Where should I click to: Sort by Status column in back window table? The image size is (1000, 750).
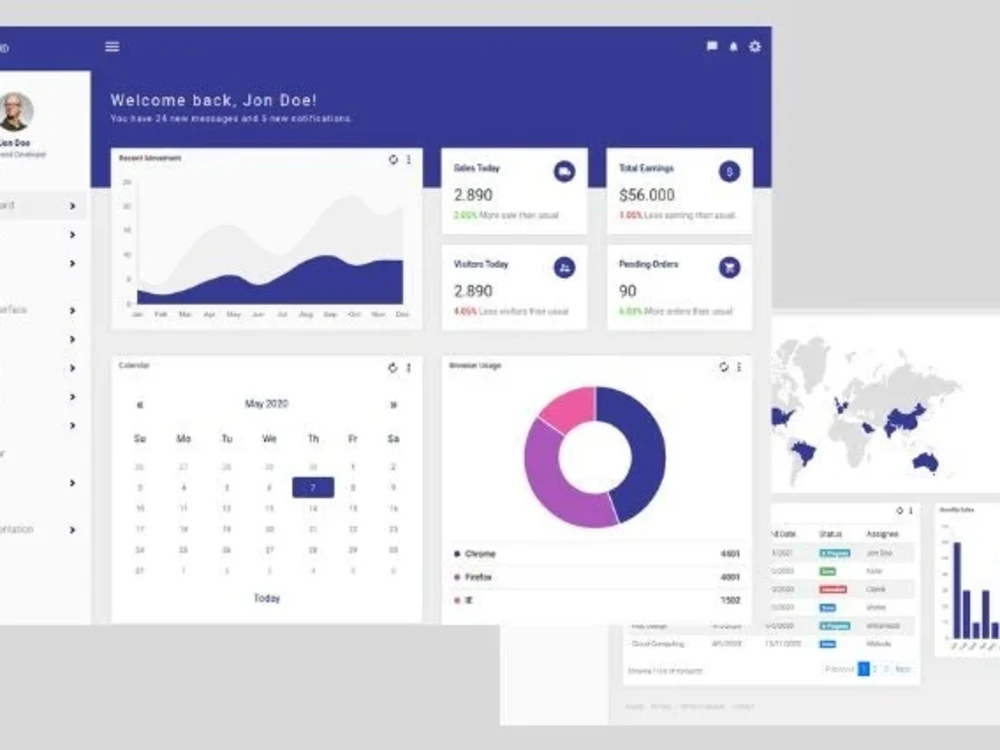coord(830,534)
